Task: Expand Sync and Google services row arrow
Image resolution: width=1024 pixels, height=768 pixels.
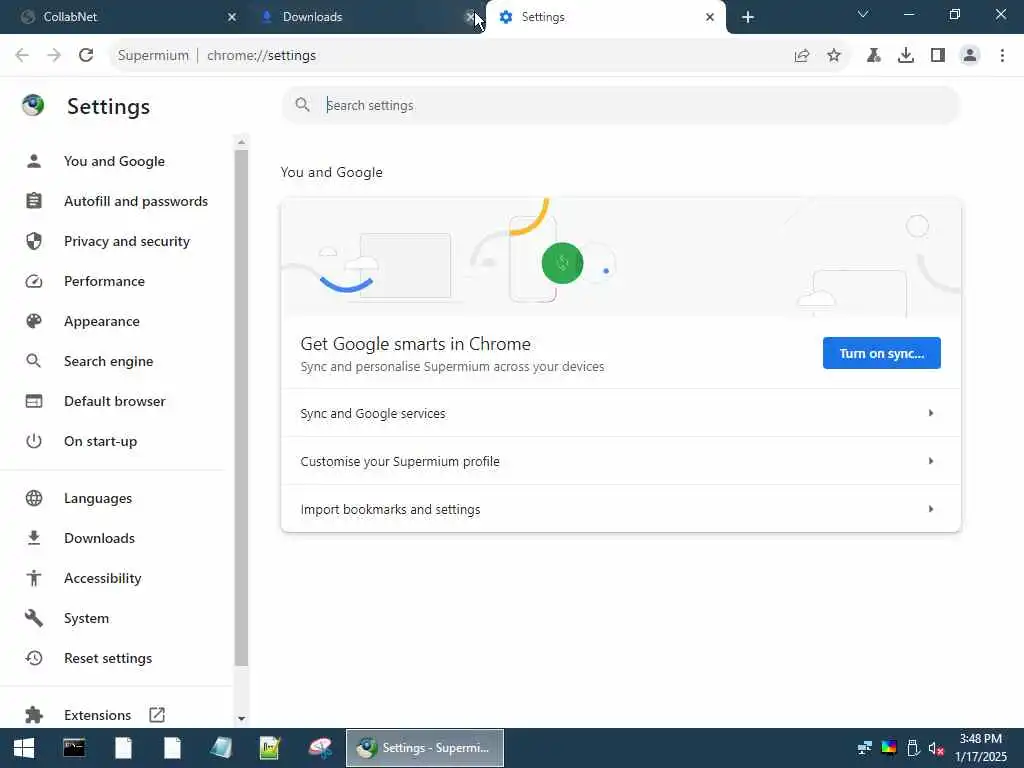Action: 931,413
